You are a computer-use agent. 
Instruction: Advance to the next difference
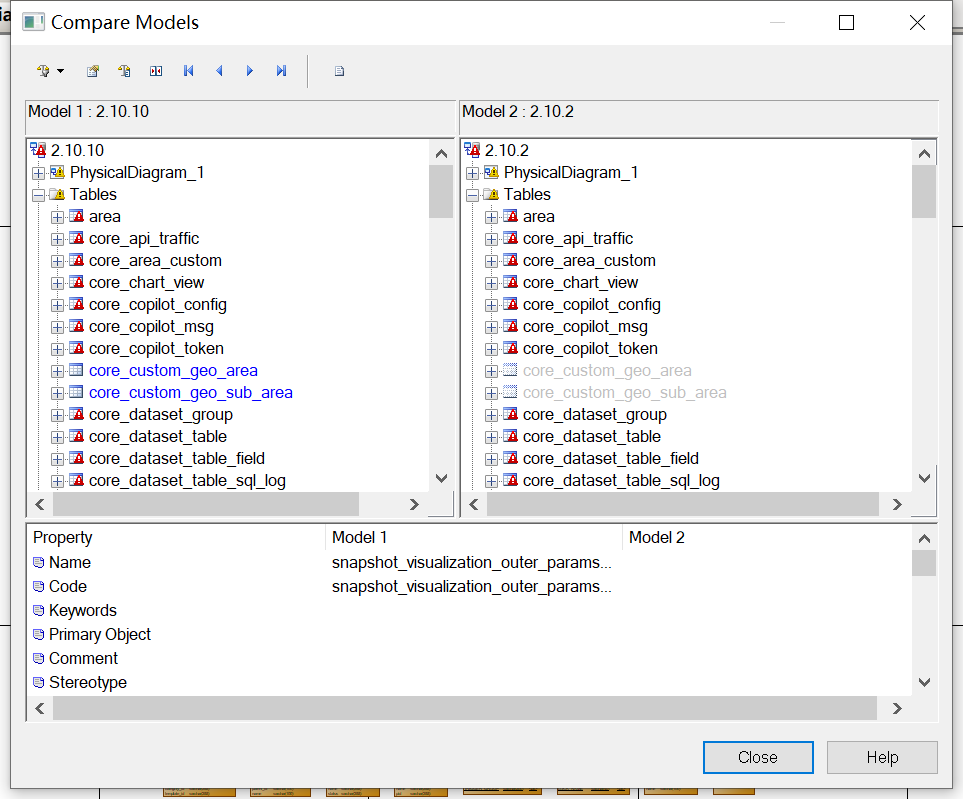pos(250,71)
